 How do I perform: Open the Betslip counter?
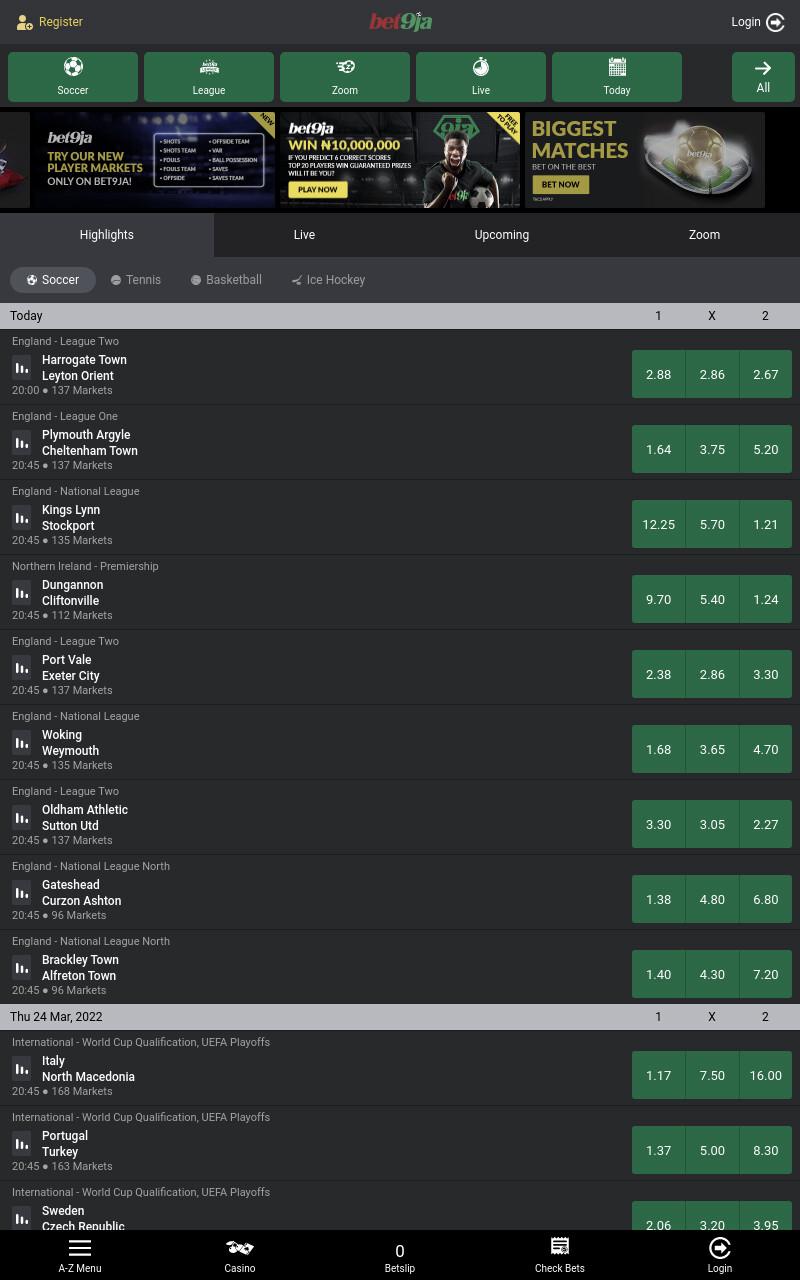click(x=400, y=1255)
